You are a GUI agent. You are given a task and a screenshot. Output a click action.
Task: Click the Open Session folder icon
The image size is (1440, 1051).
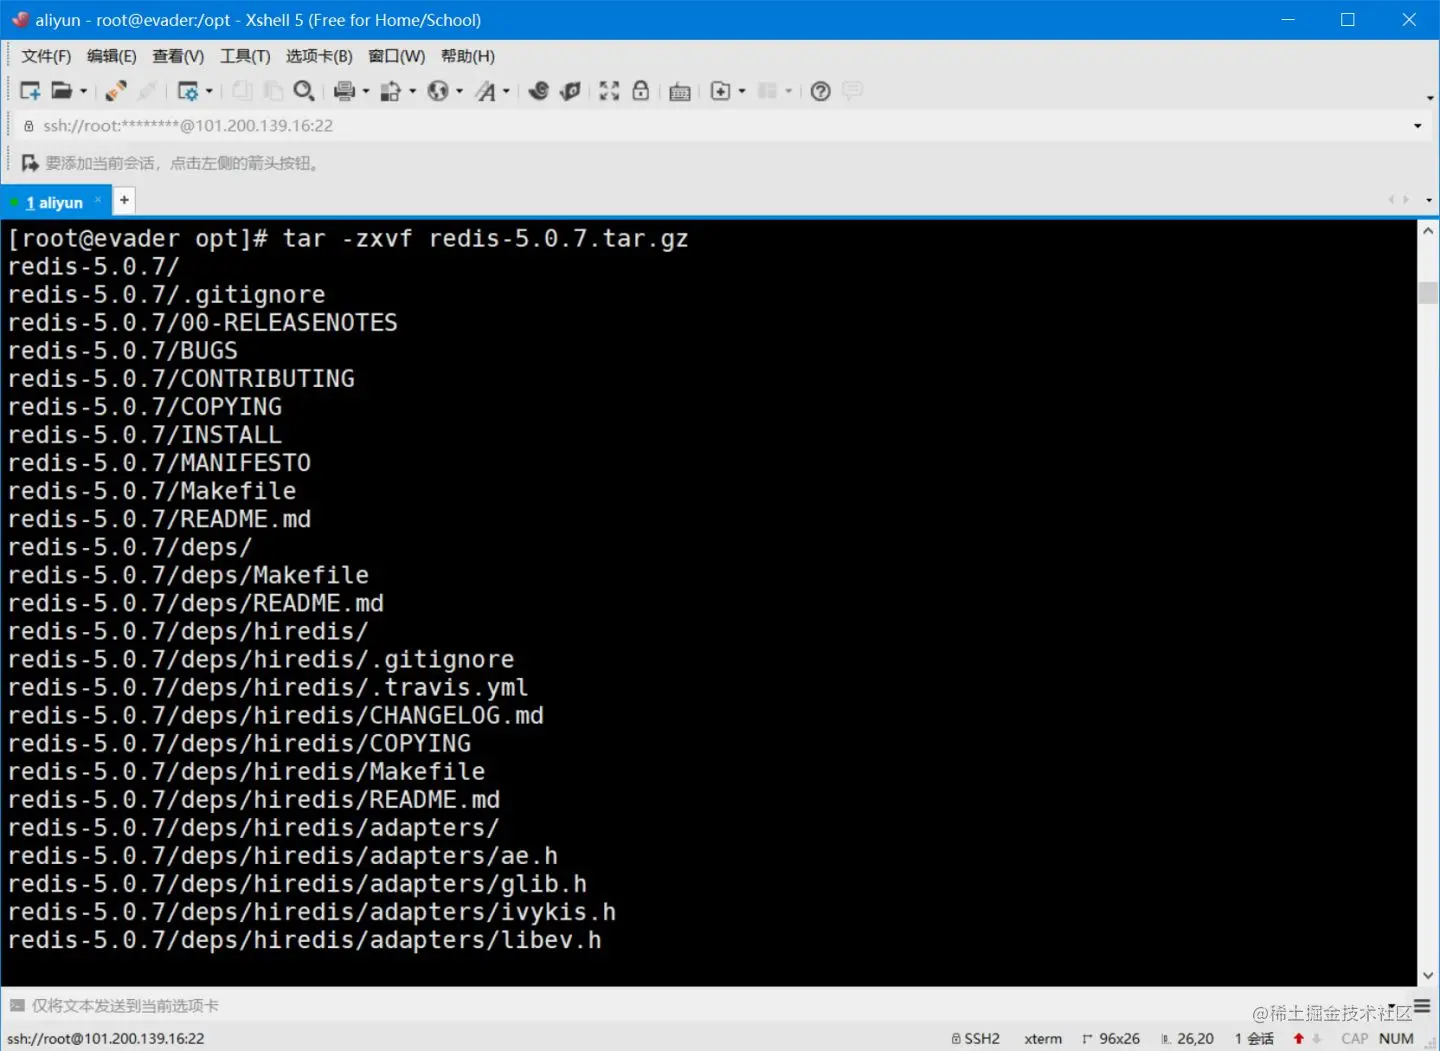pos(61,91)
